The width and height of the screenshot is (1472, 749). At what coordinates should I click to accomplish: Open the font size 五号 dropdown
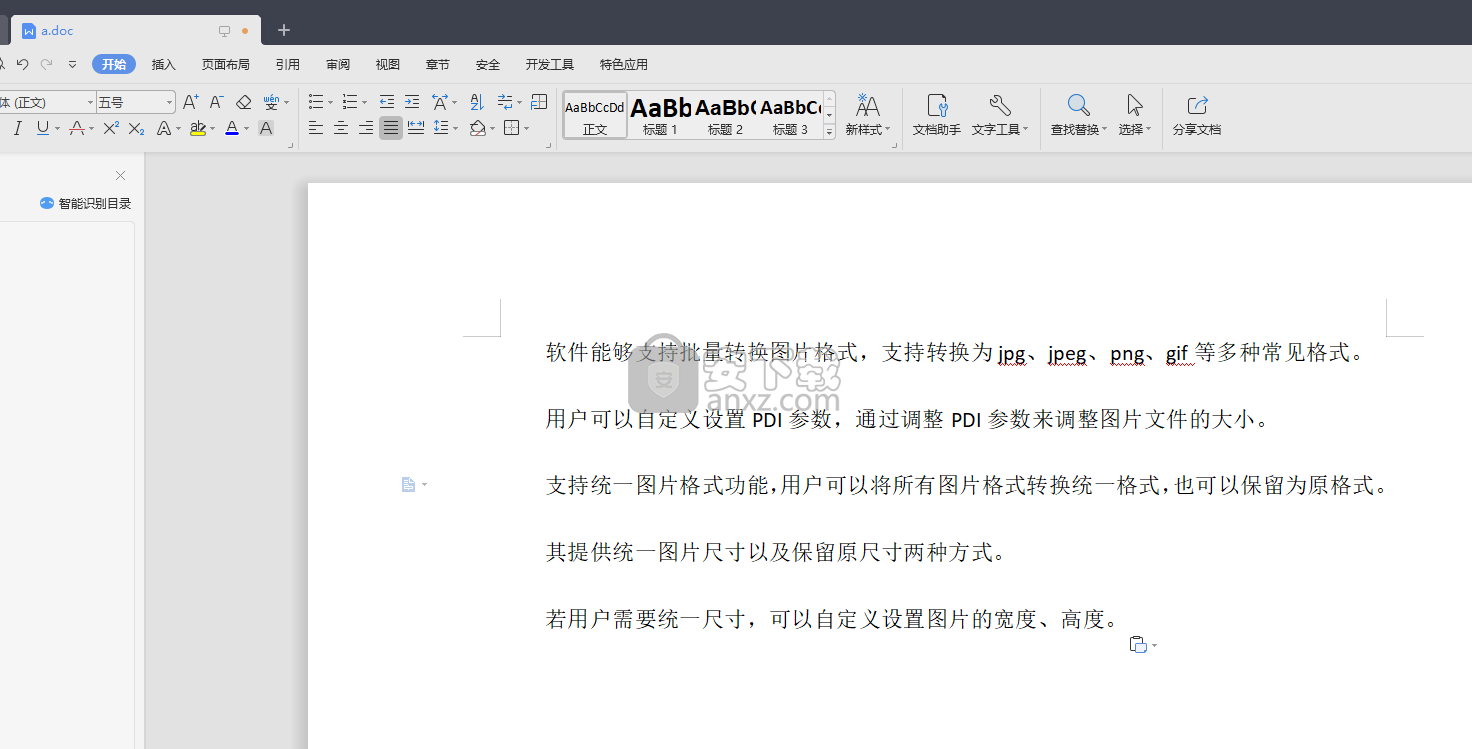tap(170, 102)
